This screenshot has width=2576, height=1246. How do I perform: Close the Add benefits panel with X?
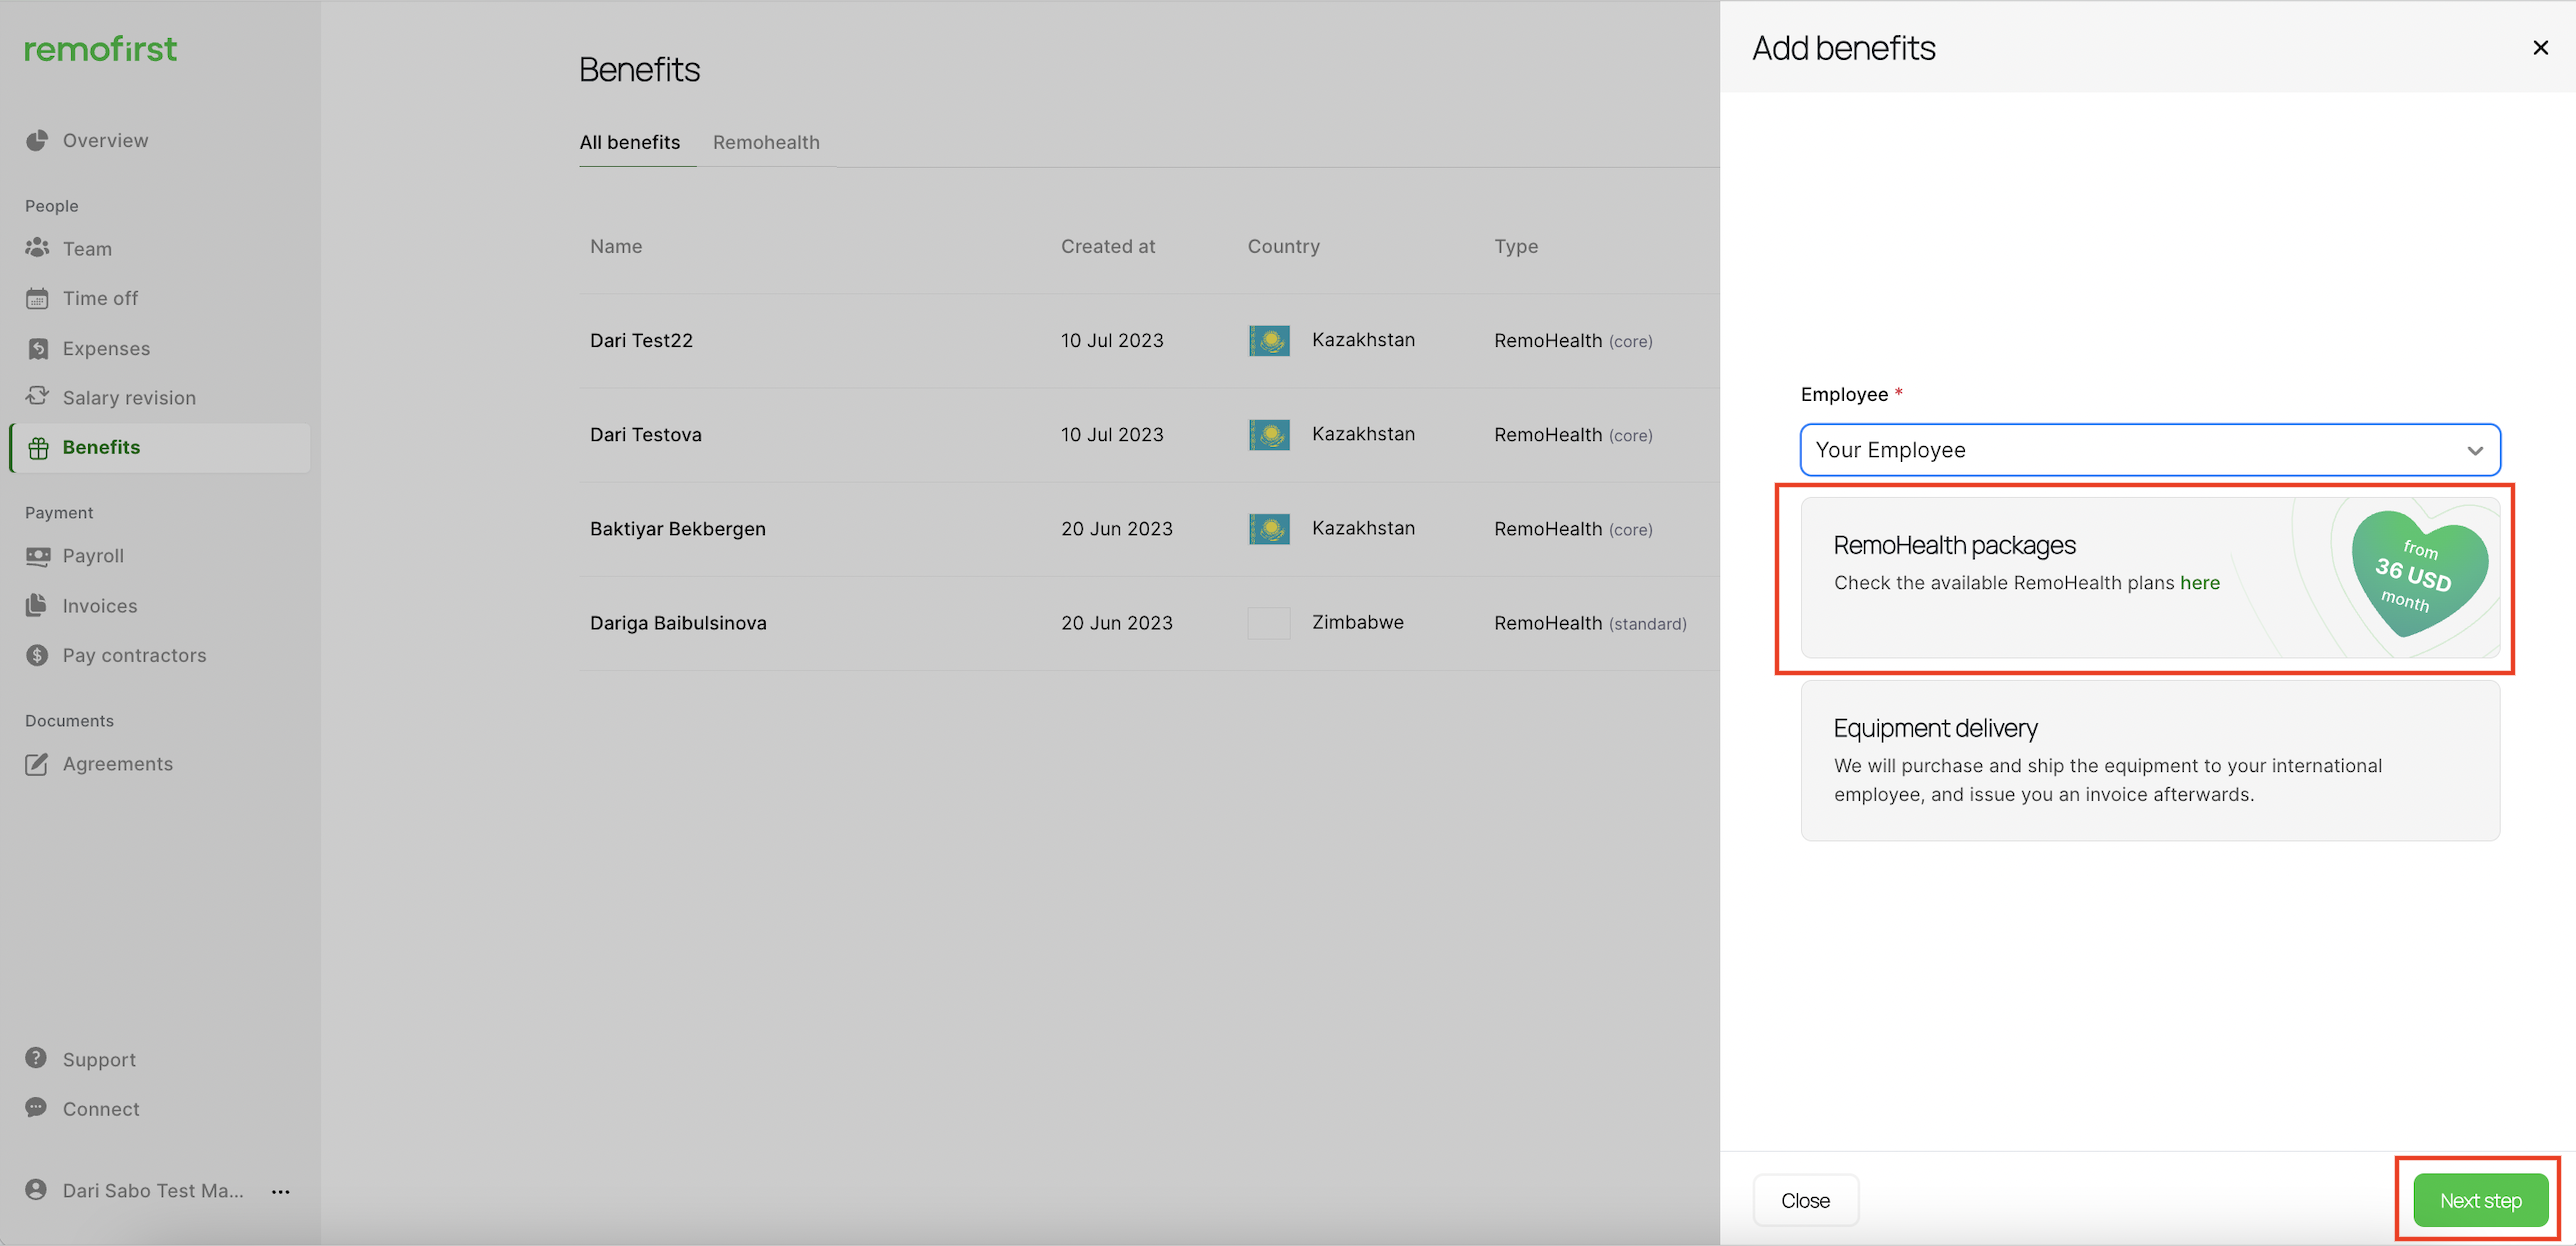point(2540,48)
